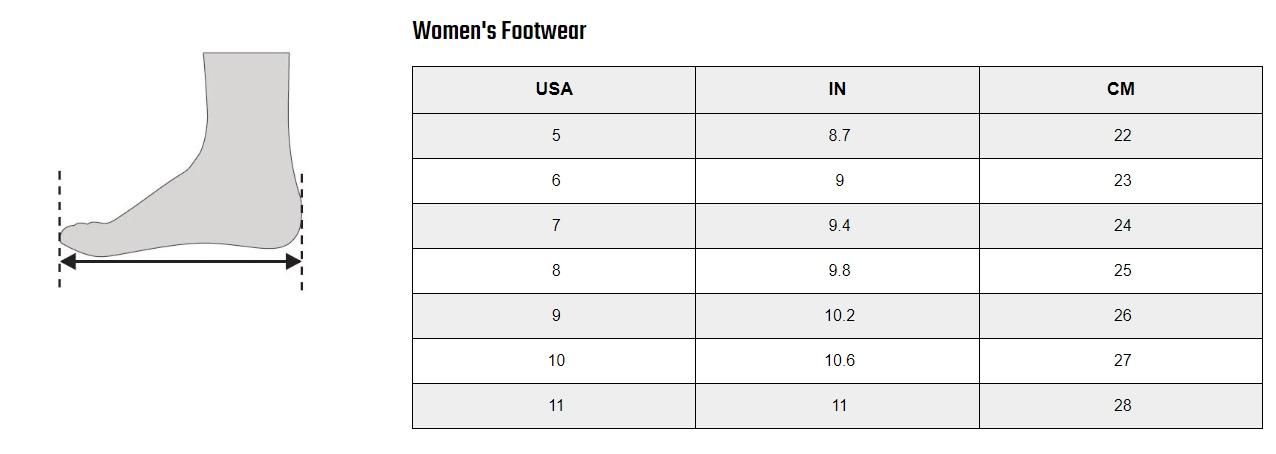
Task: Click the double-headed foot length arrow
Action: tap(181, 261)
